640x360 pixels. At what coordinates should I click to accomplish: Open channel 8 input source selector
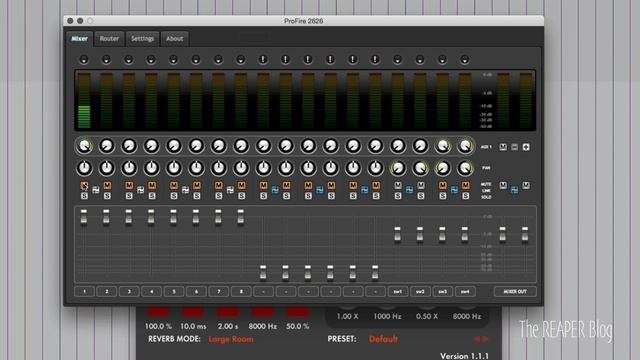241,60
